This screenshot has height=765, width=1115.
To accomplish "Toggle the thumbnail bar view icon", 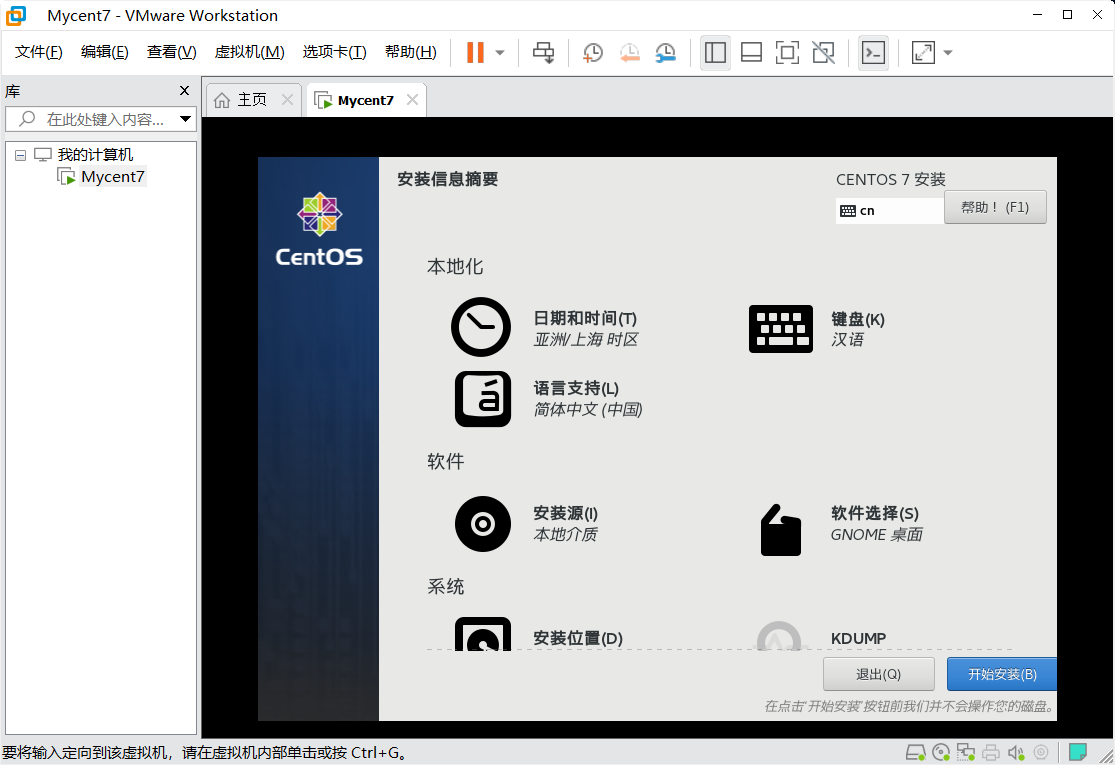I will coord(751,53).
